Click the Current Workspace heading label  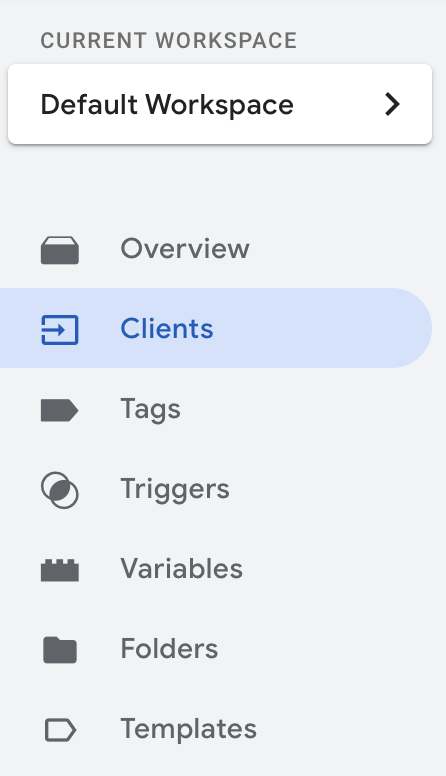168,41
